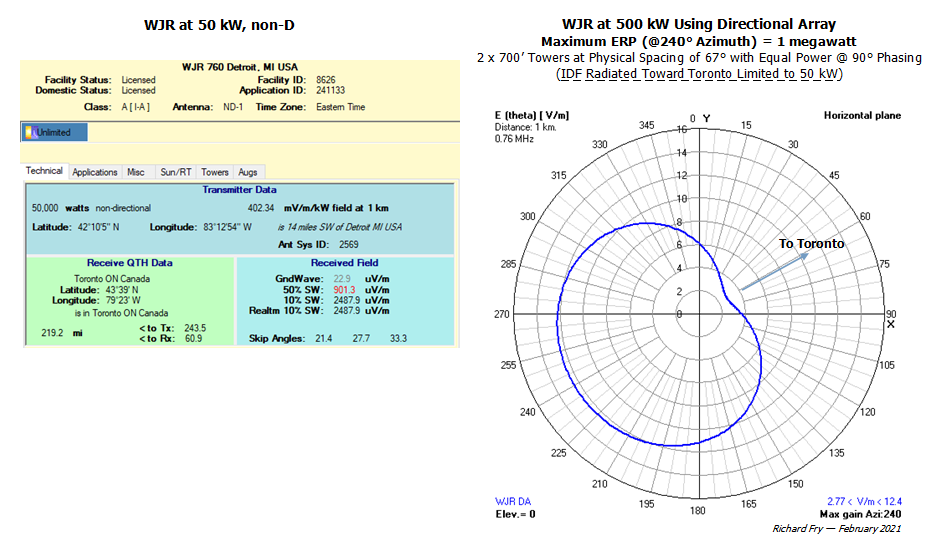
Task: Click the Facility Status value Licensed
Action: (x=138, y=80)
